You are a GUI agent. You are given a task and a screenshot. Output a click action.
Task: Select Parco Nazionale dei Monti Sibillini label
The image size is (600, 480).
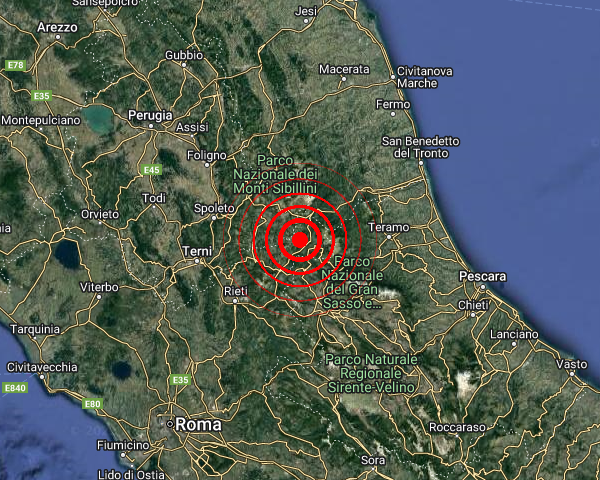[x=276, y=174]
